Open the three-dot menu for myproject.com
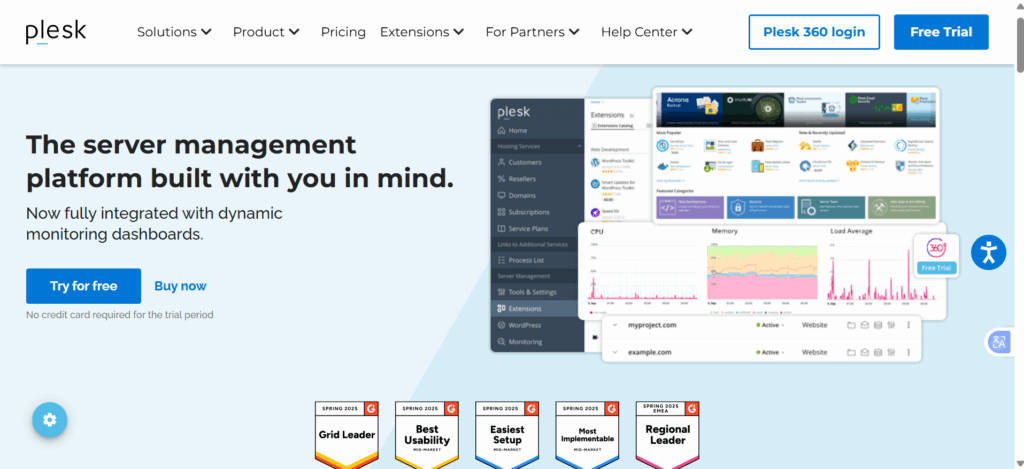This screenshot has height=469, width=1024. click(x=908, y=325)
